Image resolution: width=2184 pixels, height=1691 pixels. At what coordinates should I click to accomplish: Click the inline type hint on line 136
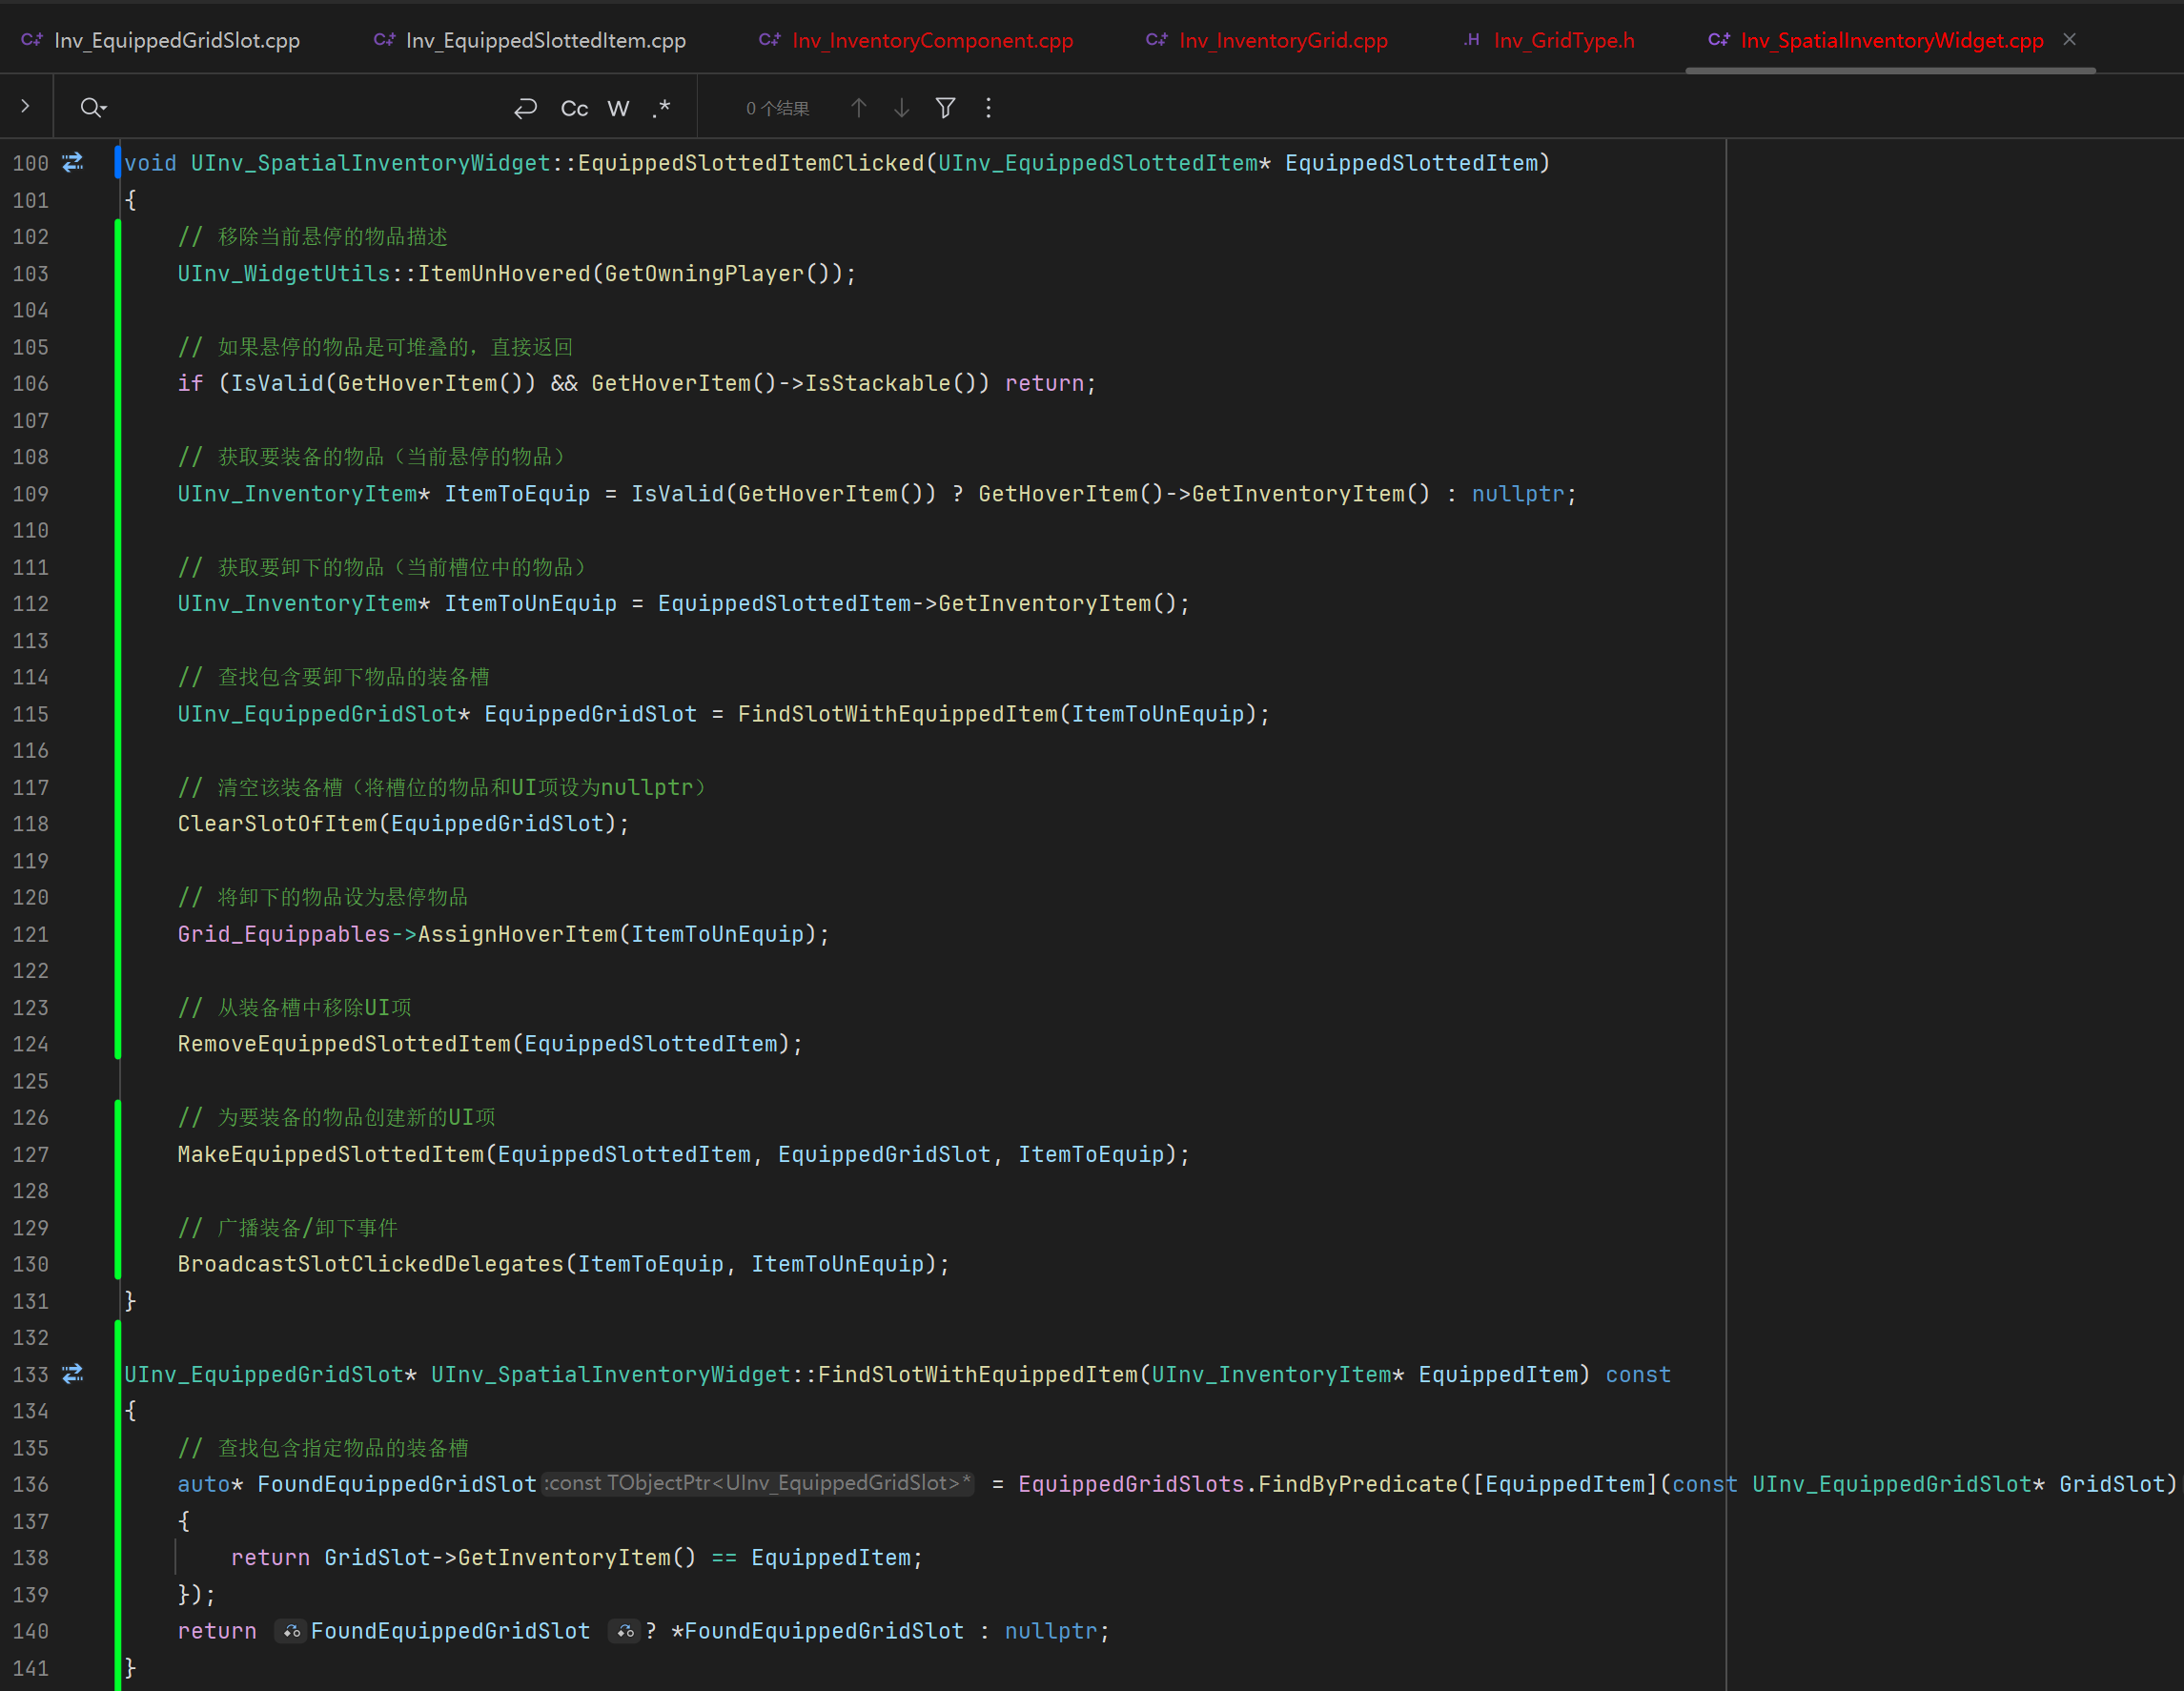tap(759, 1483)
